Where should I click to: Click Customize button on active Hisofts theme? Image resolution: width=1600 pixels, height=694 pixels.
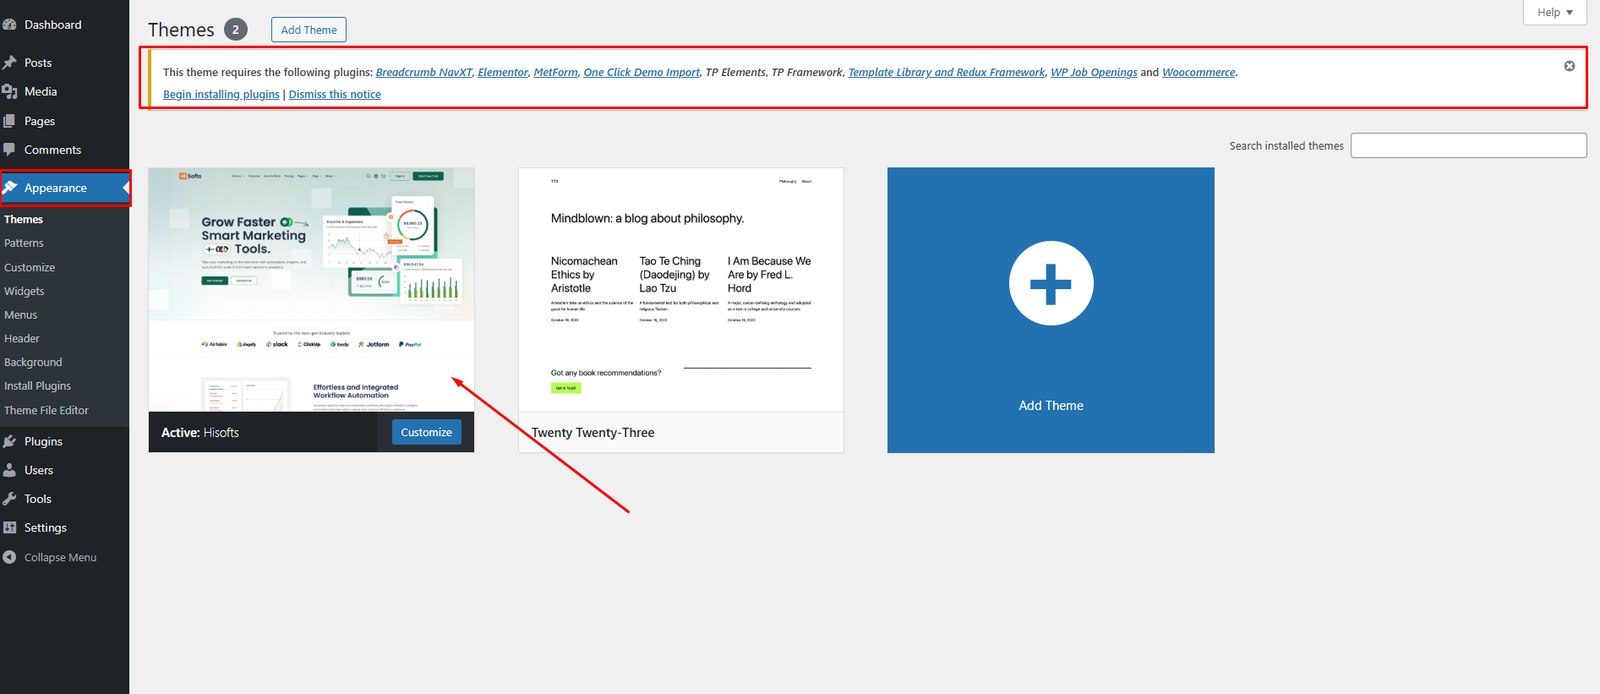tap(426, 433)
